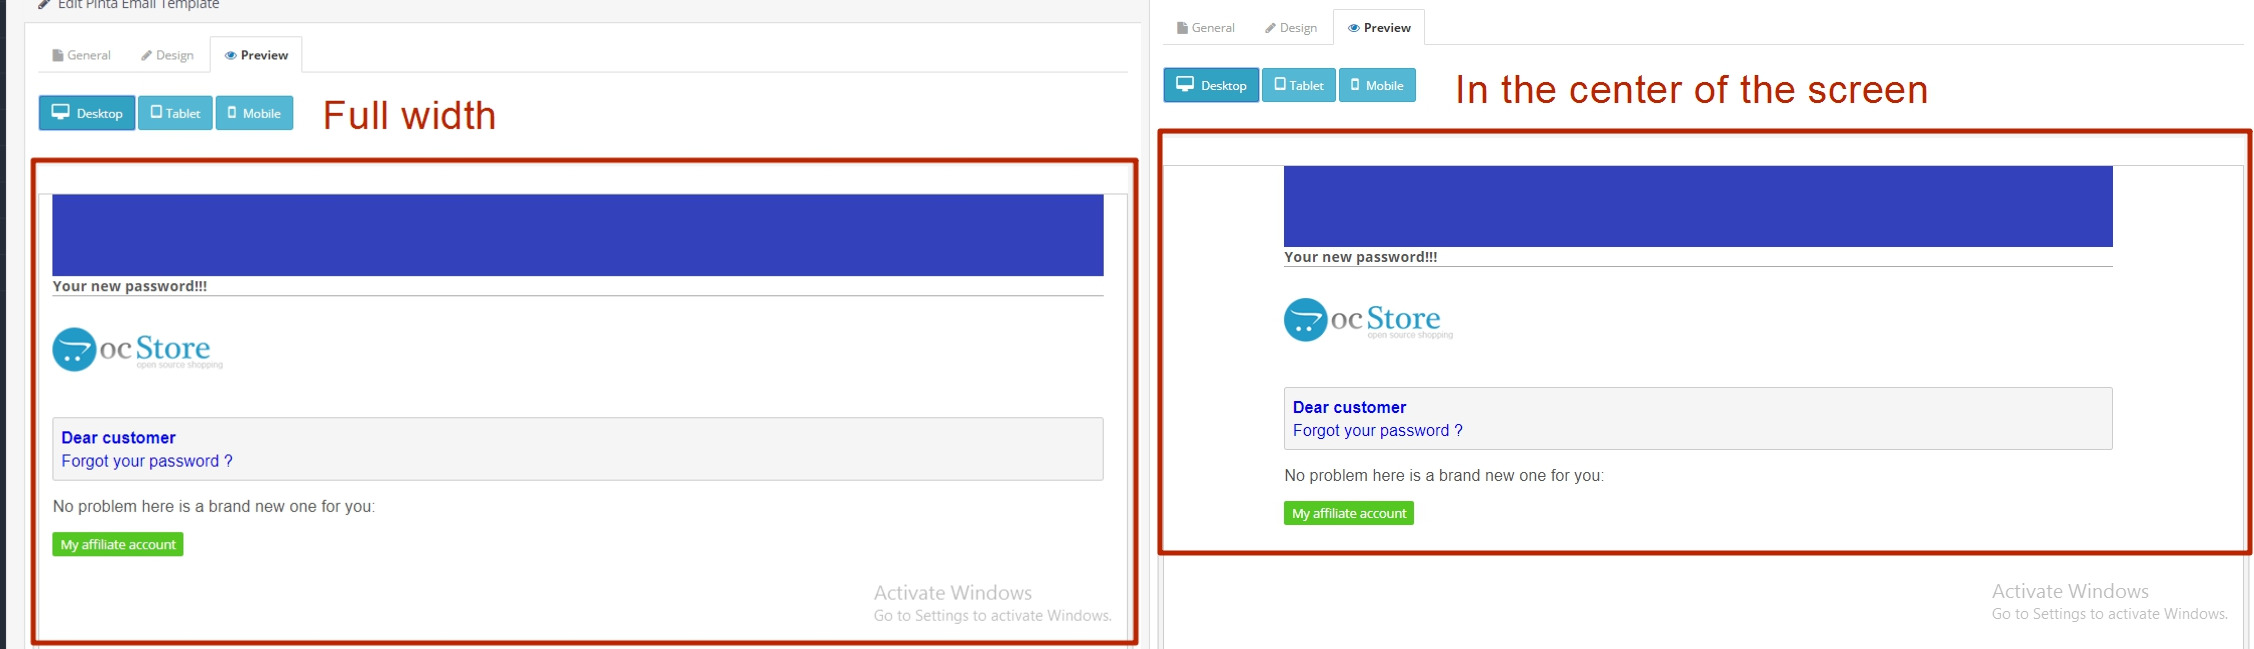Switch to Desktop preview in left panel

[87, 113]
